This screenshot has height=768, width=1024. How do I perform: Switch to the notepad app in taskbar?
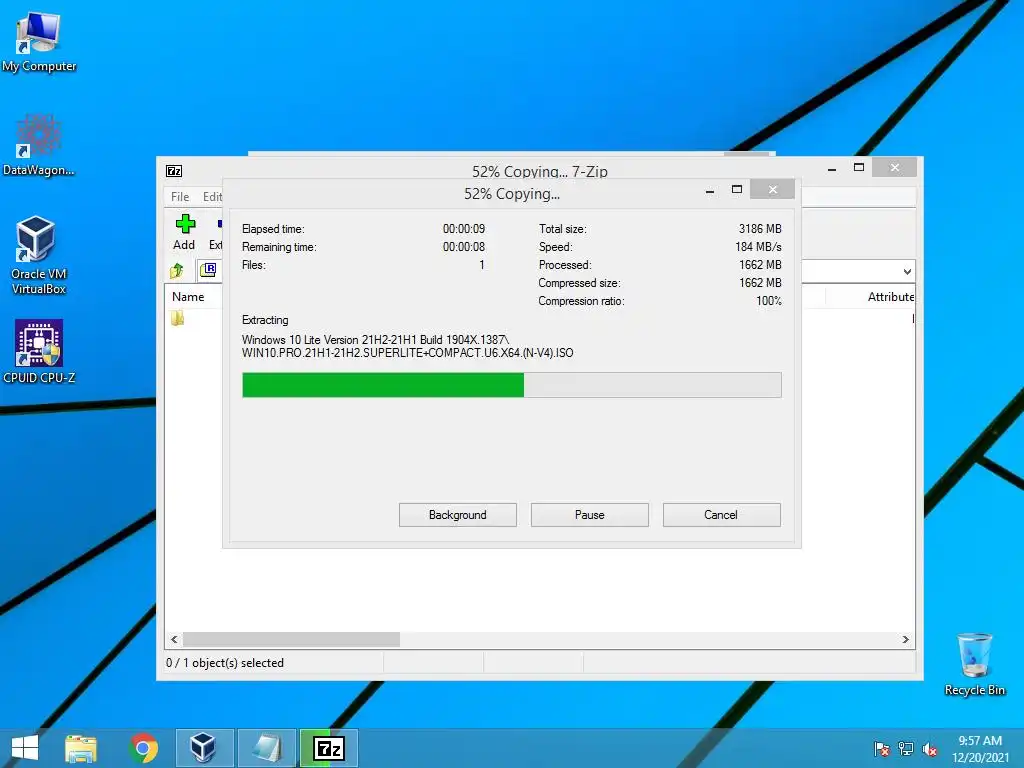point(266,748)
